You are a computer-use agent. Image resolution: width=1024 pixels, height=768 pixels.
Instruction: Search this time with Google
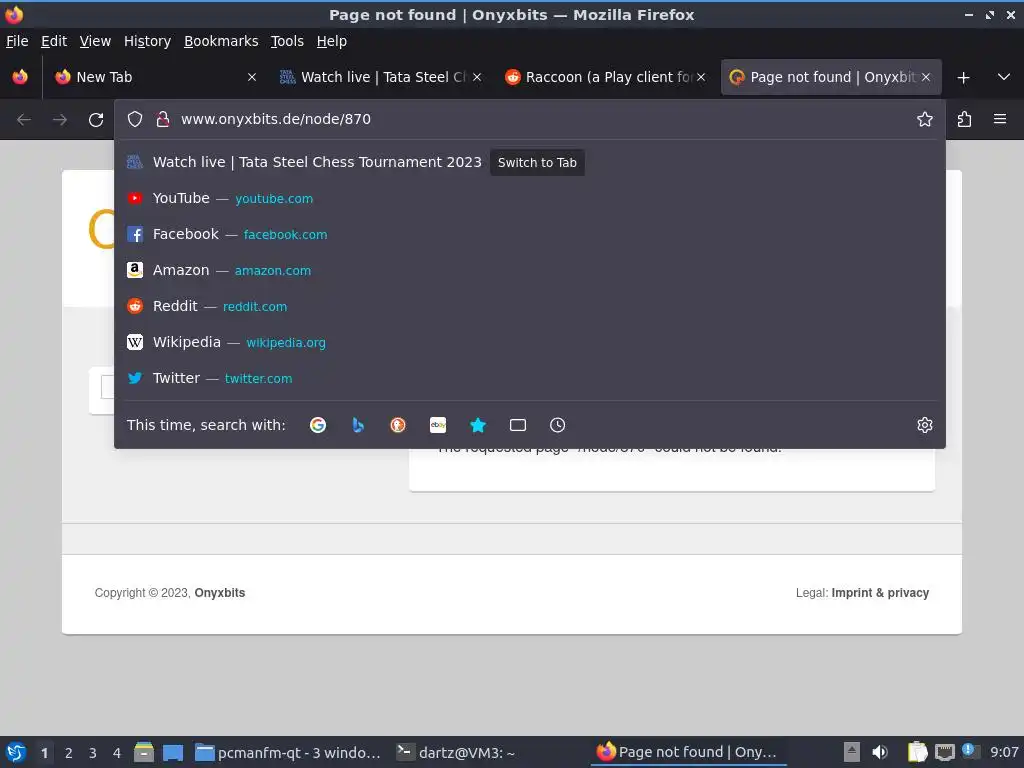coord(318,425)
